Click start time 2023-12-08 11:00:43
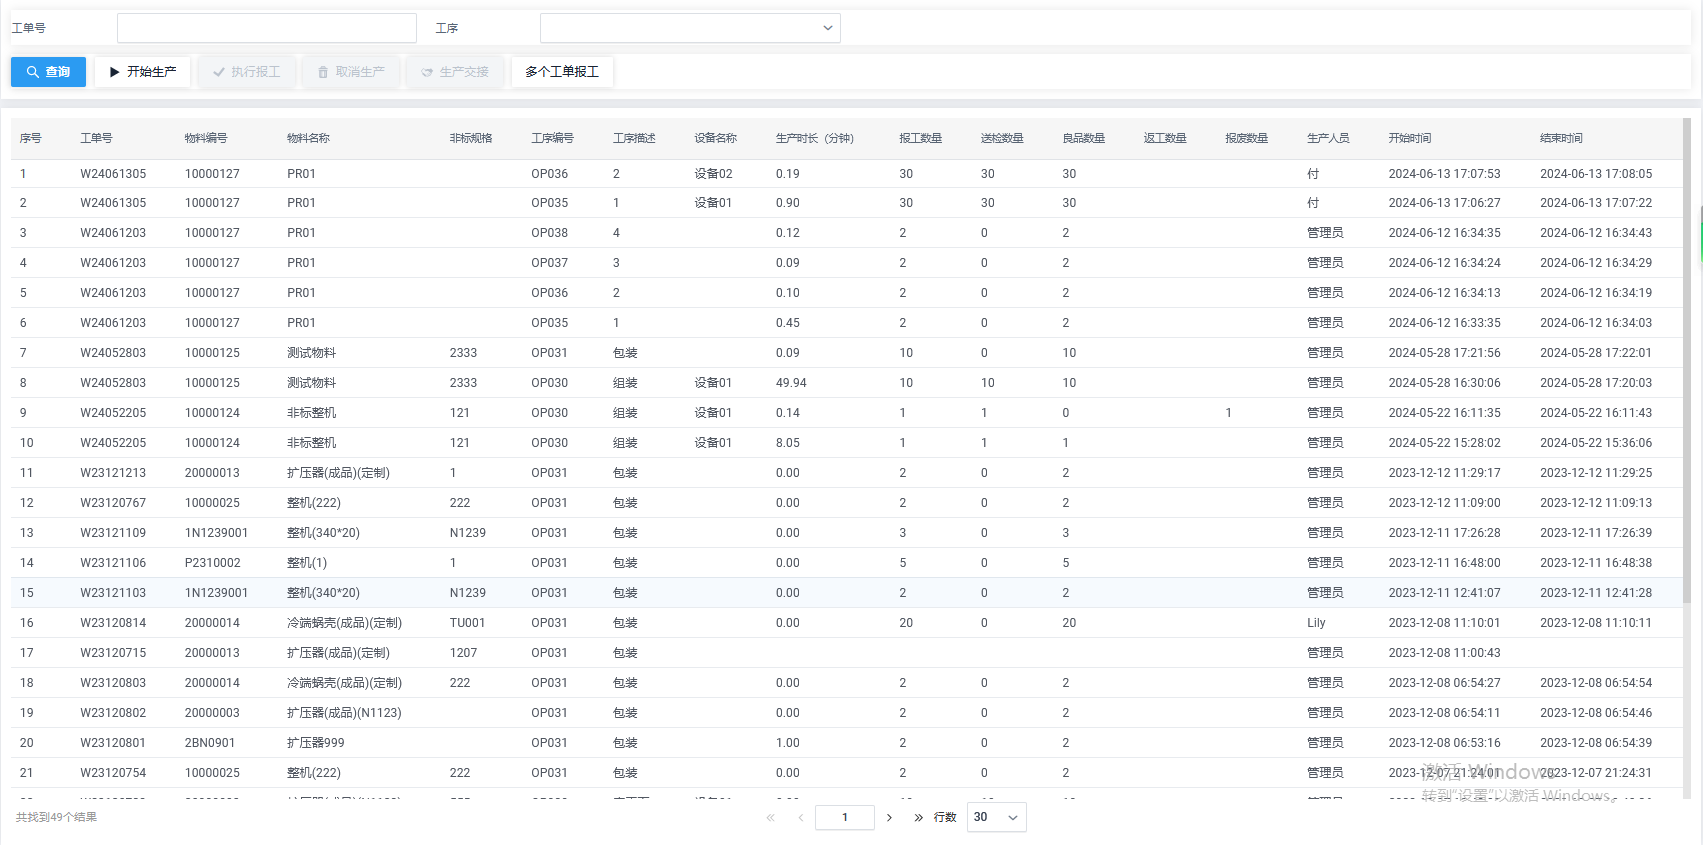The image size is (1703, 845). click(x=1444, y=653)
